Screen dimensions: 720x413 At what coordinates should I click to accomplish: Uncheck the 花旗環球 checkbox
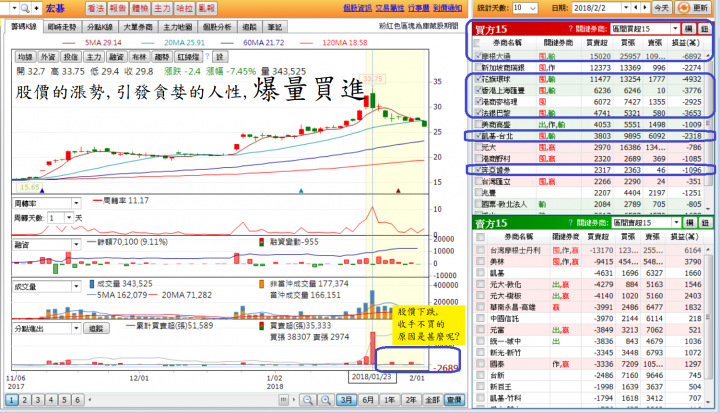(x=478, y=79)
